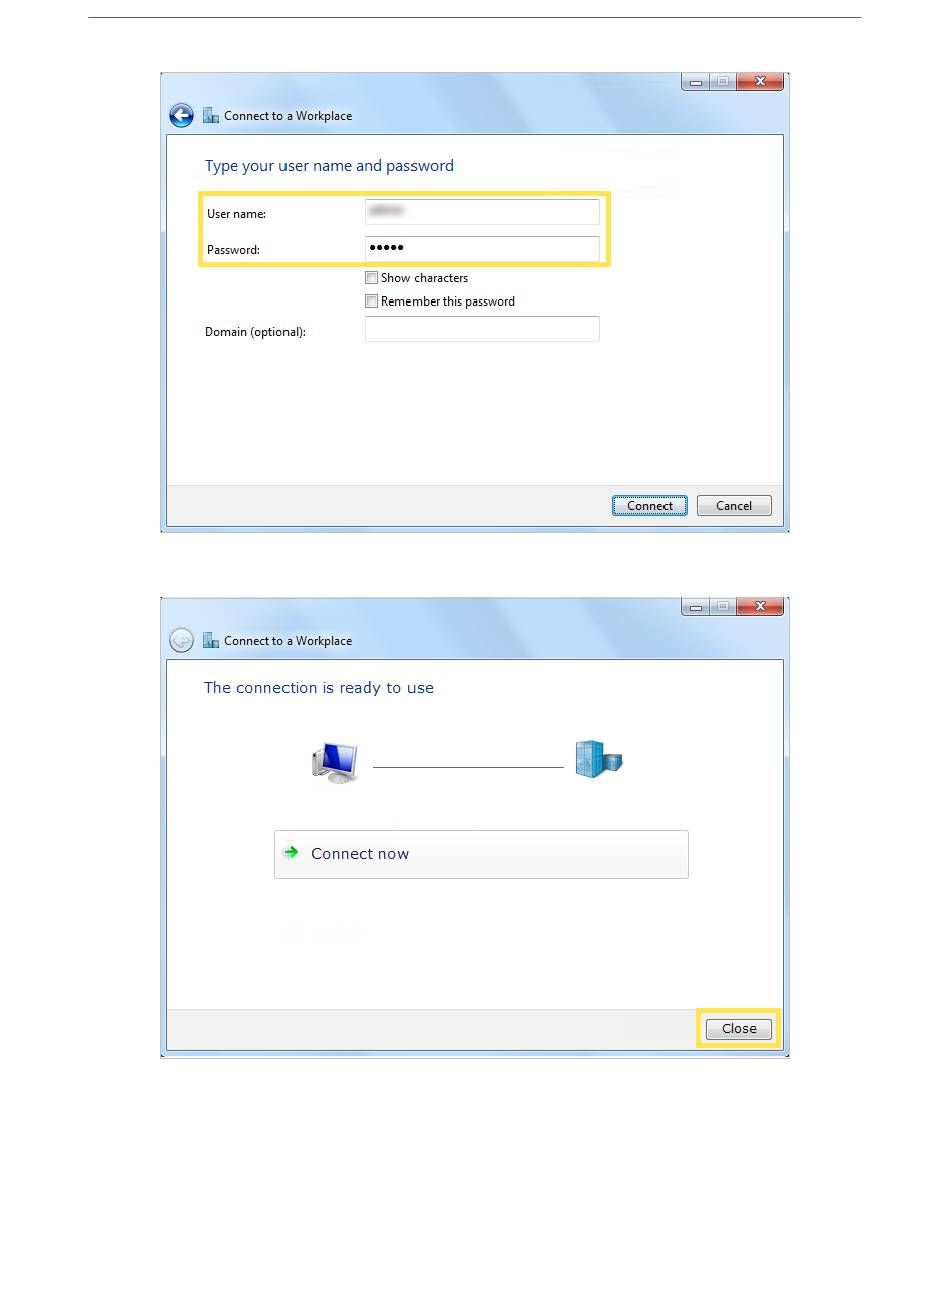Viewport: 950px width, 1297px height.
Task: Close the top dialog with red X
Action: tap(760, 82)
